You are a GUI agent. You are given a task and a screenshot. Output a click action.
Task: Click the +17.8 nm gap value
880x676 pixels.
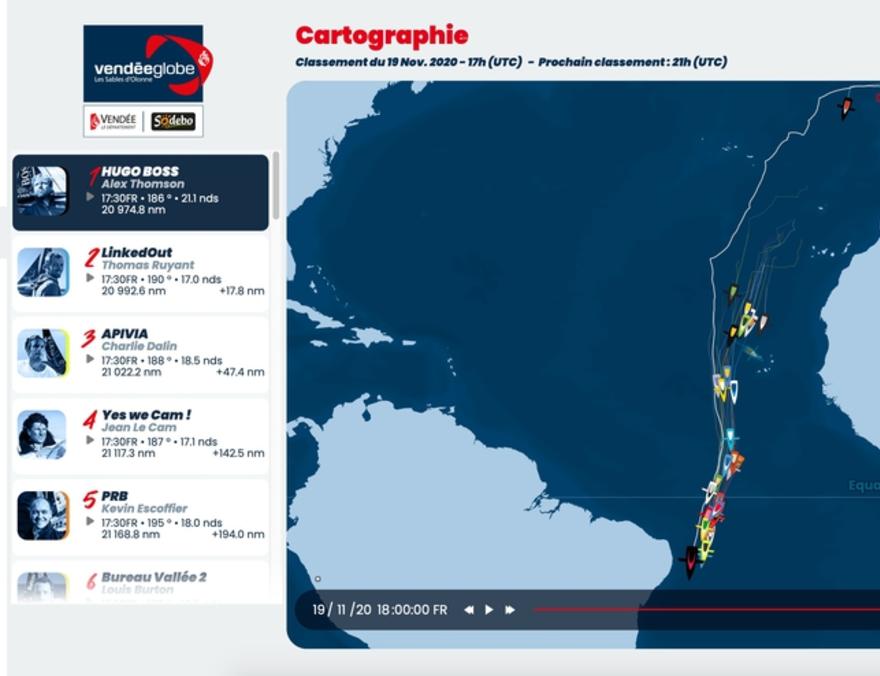[x=241, y=291]
